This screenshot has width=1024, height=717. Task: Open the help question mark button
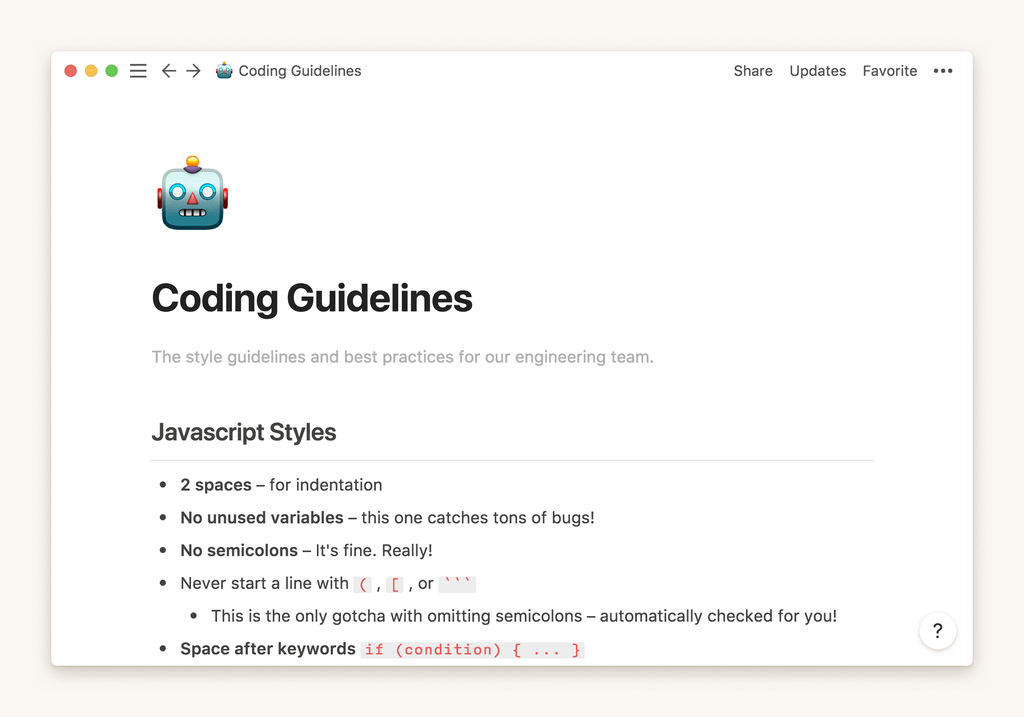(938, 631)
